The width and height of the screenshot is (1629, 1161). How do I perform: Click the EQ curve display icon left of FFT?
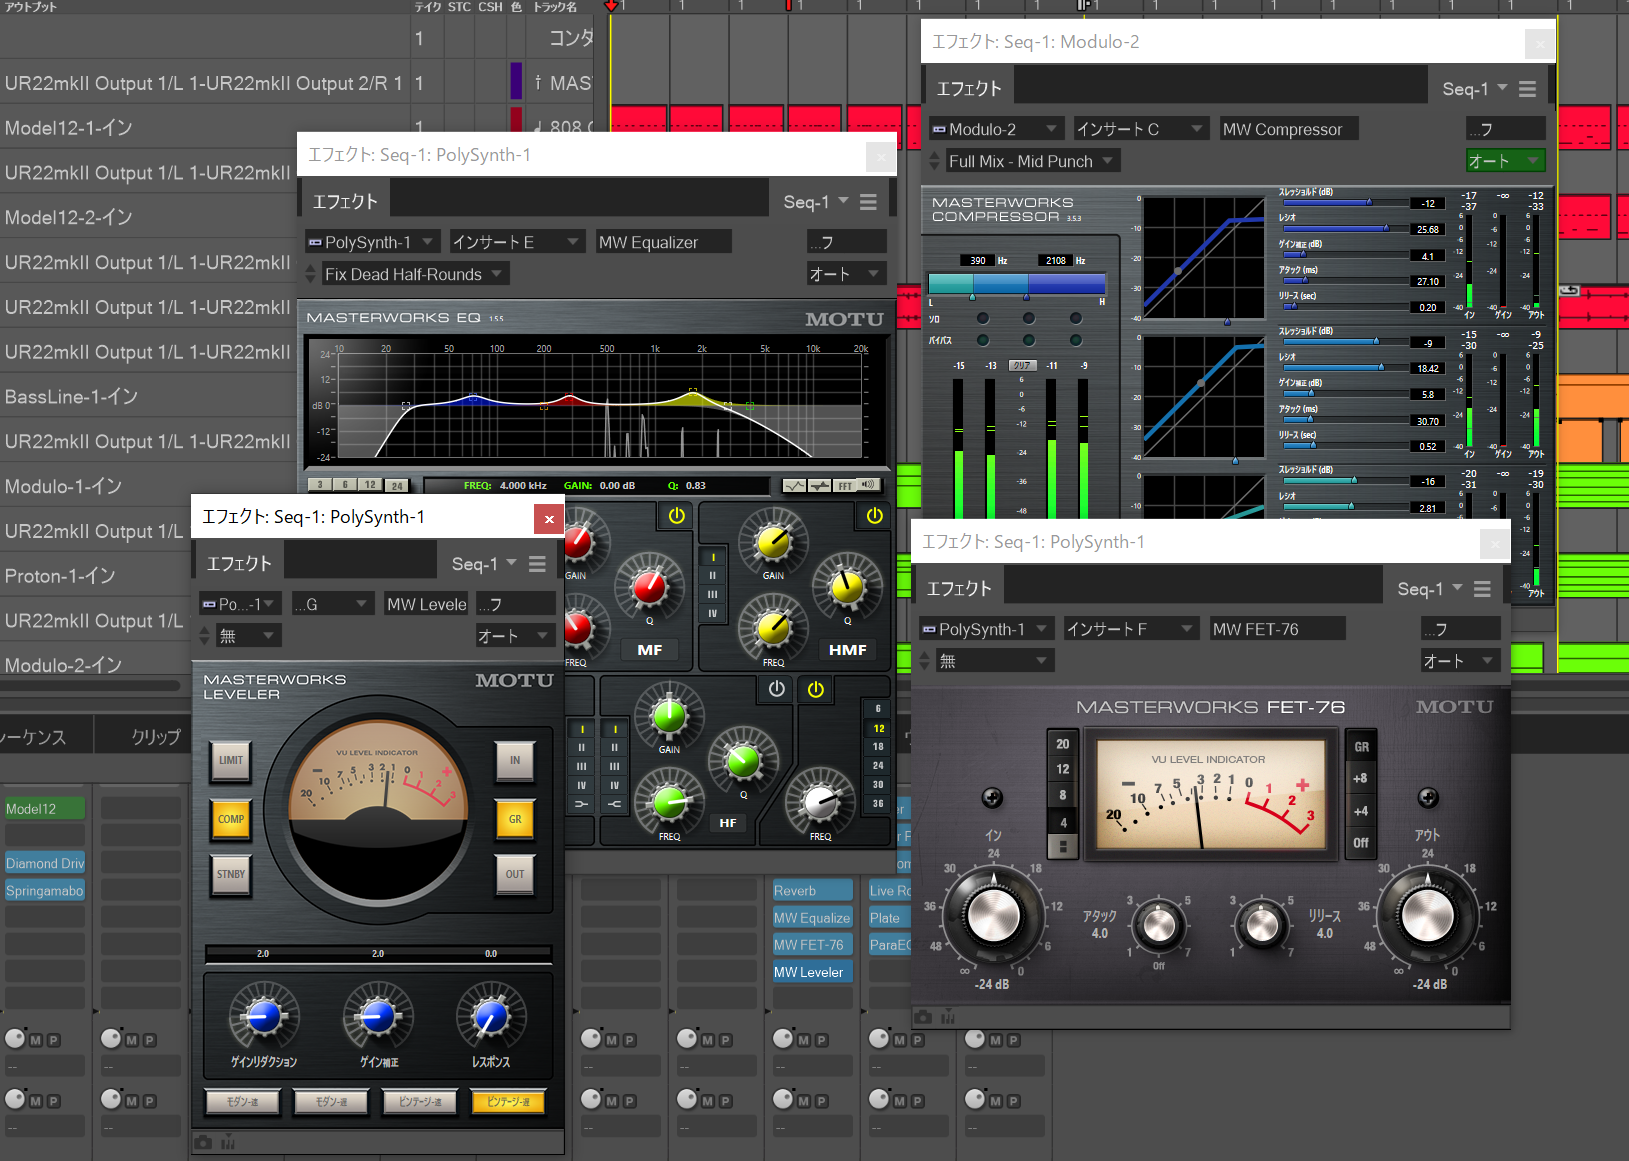(795, 485)
